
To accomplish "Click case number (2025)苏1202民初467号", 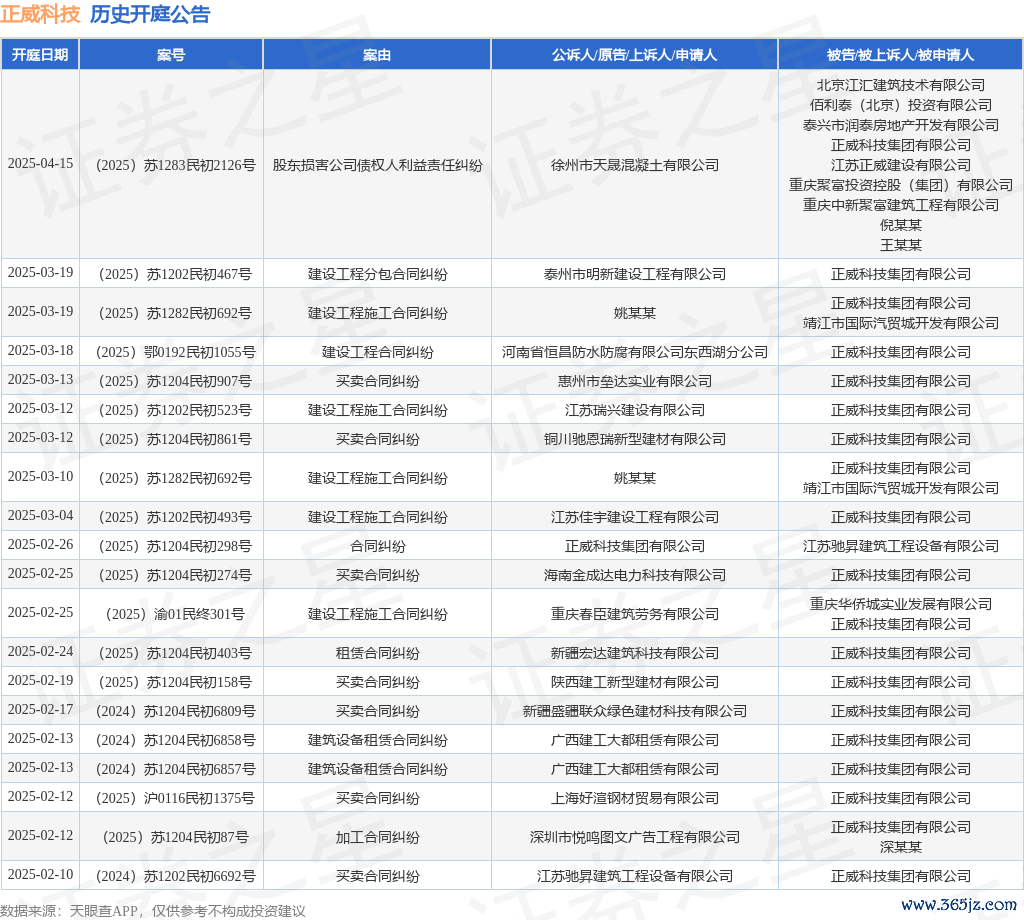I will point(176,274).
